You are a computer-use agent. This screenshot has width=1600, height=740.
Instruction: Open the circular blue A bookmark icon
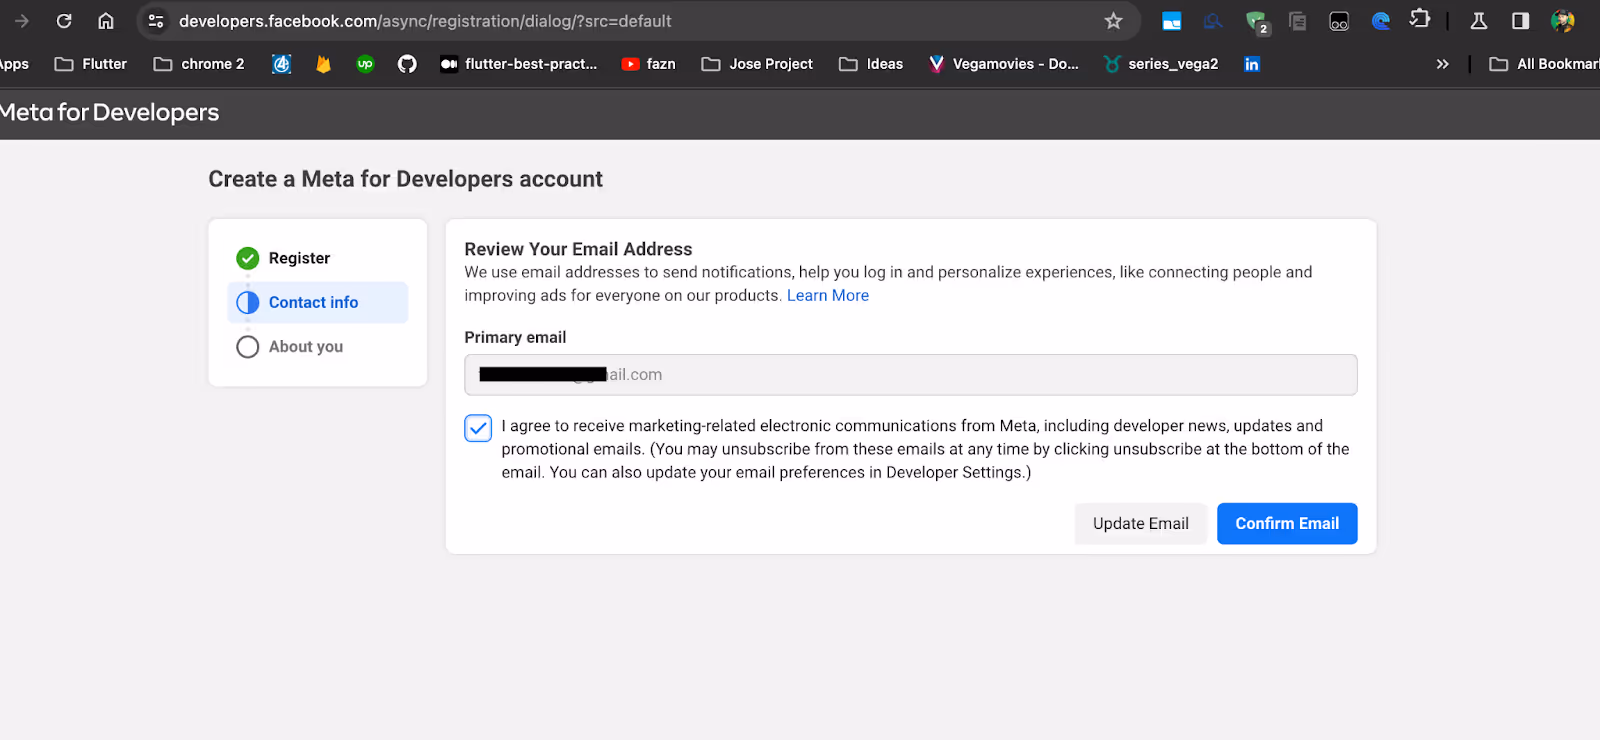pyautogui.click(x=281, y=64)
